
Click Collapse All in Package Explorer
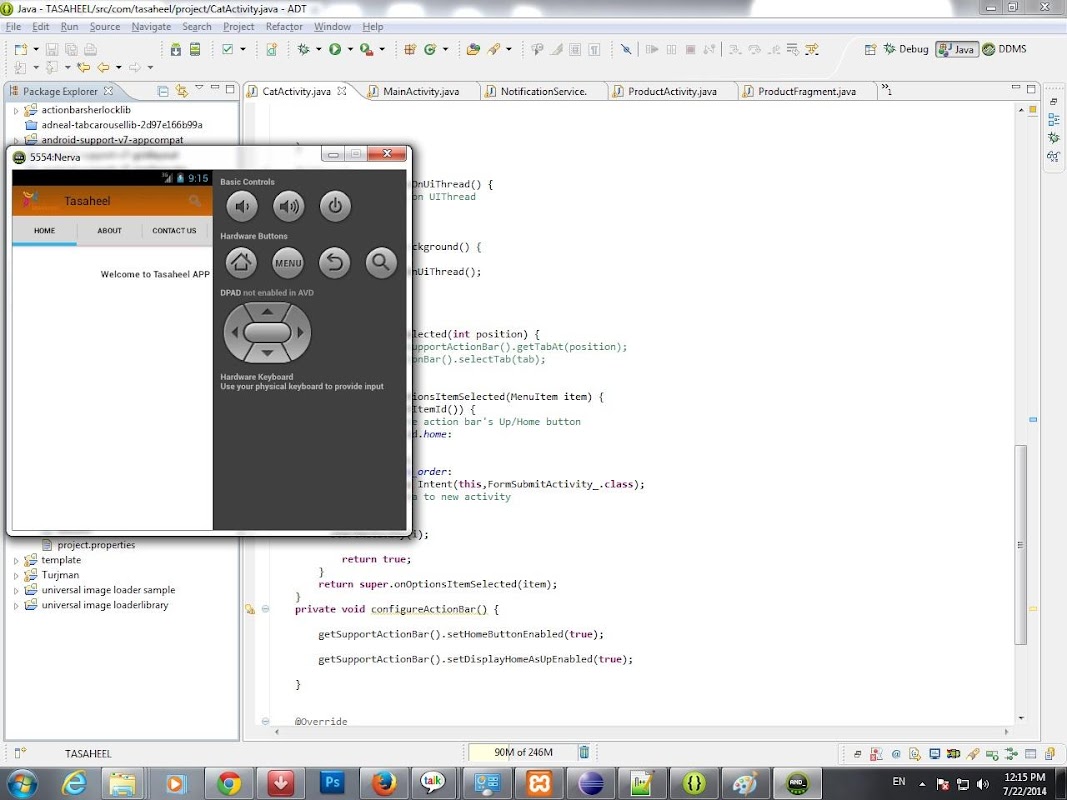(163, 90)
